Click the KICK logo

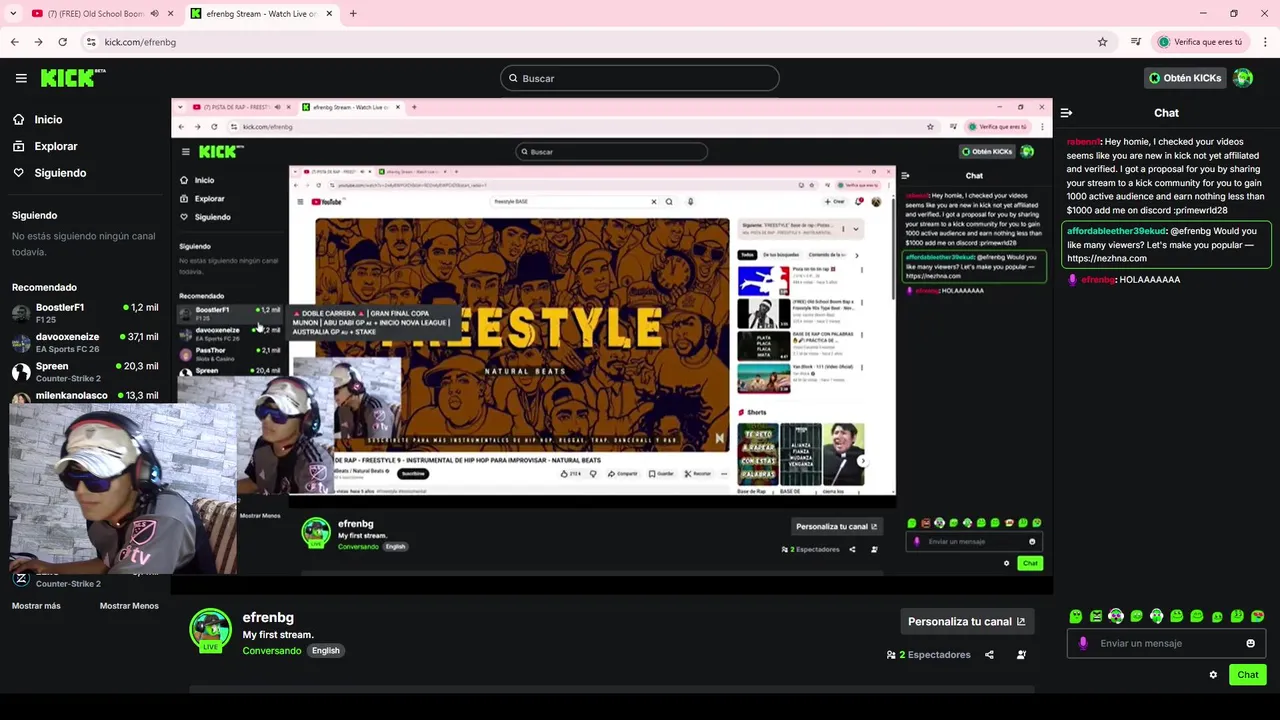pyautogui.click(x=73, y=78)
